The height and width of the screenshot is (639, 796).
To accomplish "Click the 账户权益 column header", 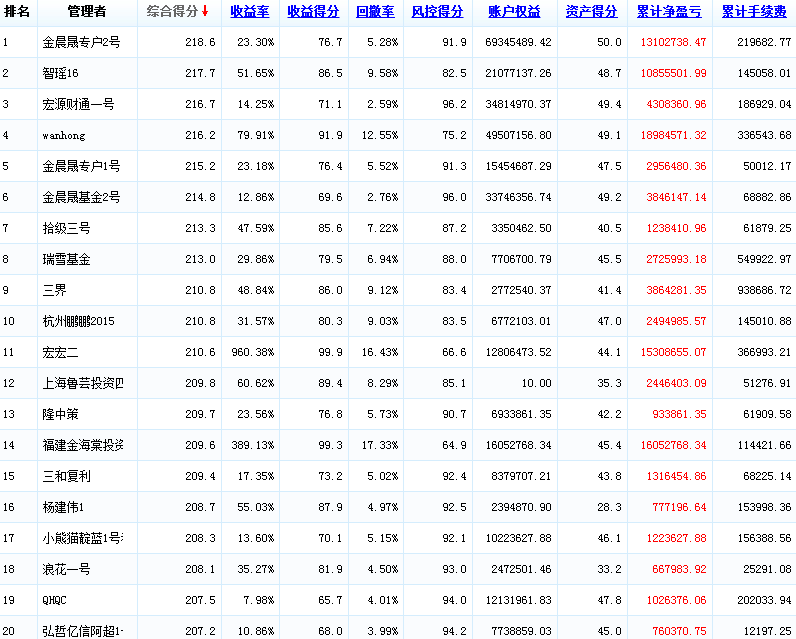I will click(514, 12).
